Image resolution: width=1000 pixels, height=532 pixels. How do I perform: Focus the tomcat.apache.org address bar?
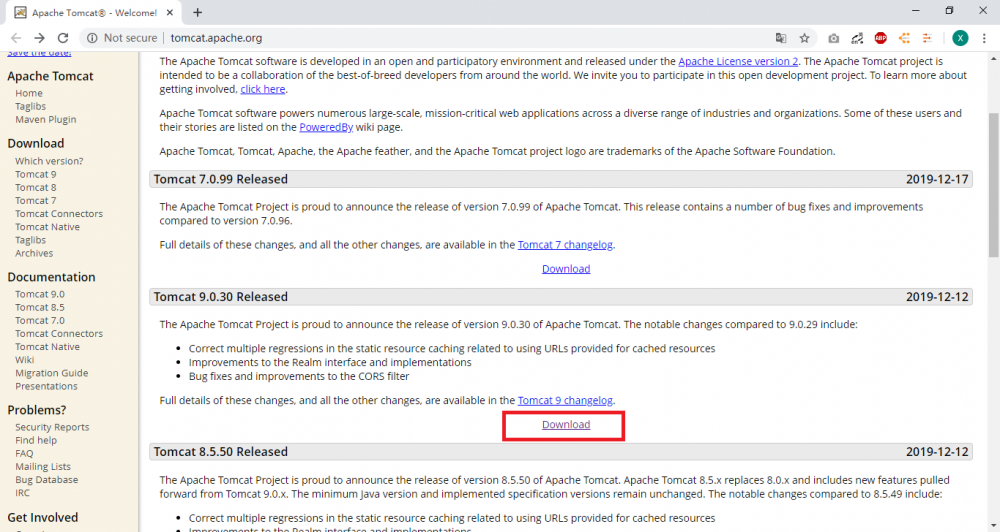click(x=216, y=38)
